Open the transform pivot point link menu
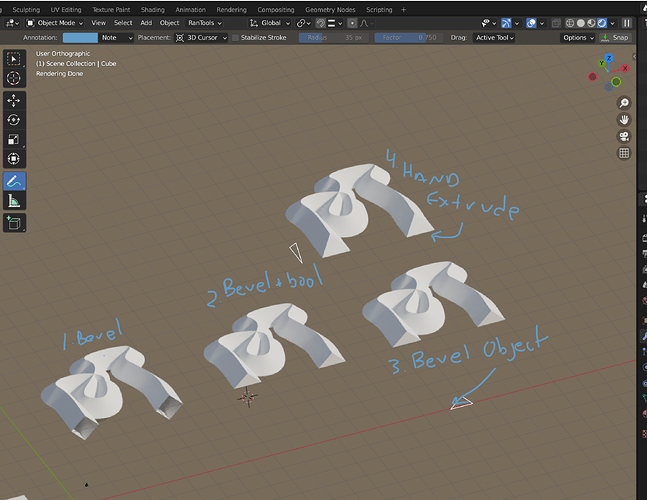Image resolution: width=647 pixels, height=500 pixels. (x=303, y=23)
